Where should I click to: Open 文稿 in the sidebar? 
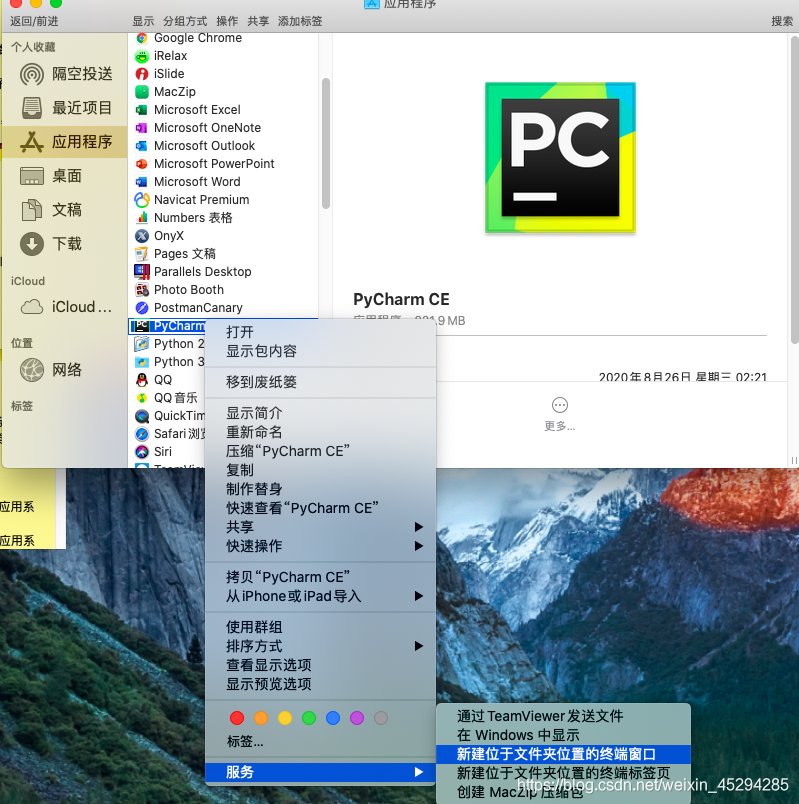click(65, 210)
